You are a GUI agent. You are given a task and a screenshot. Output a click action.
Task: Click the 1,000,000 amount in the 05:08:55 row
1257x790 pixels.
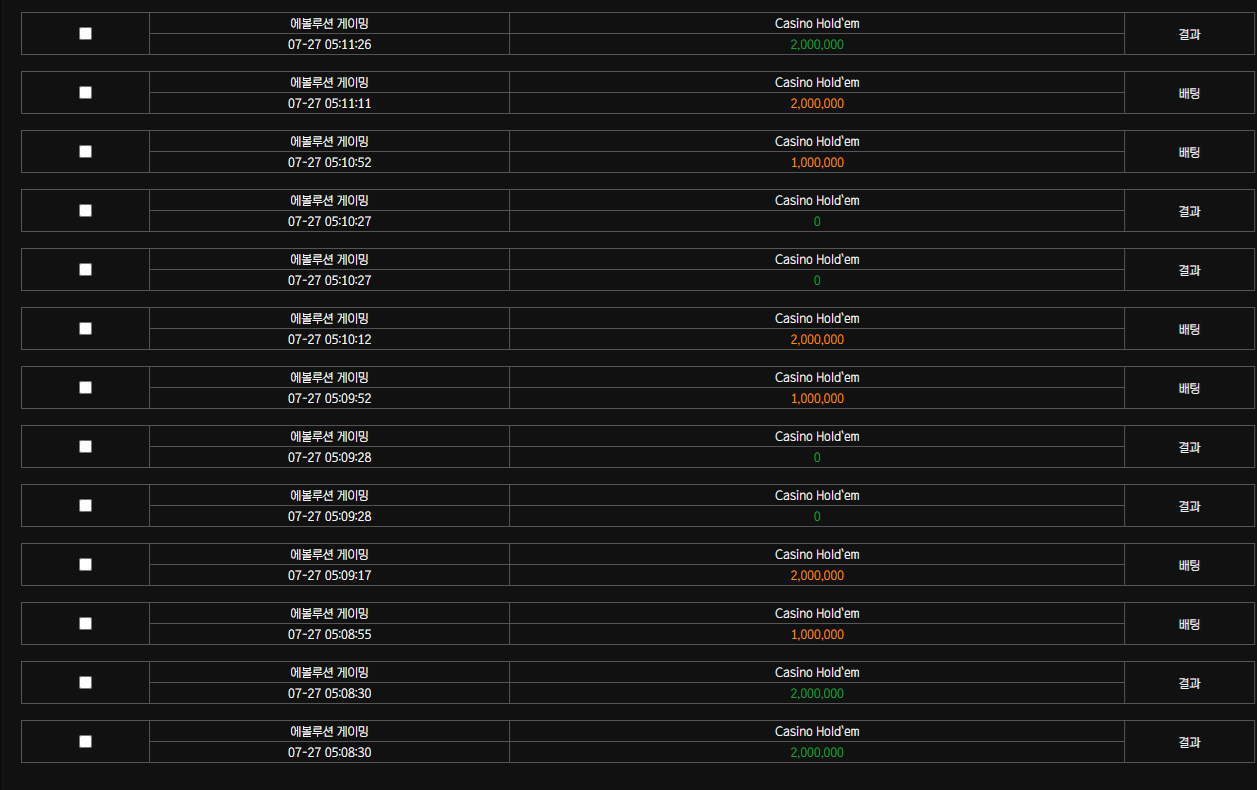(x=817, y=634)
